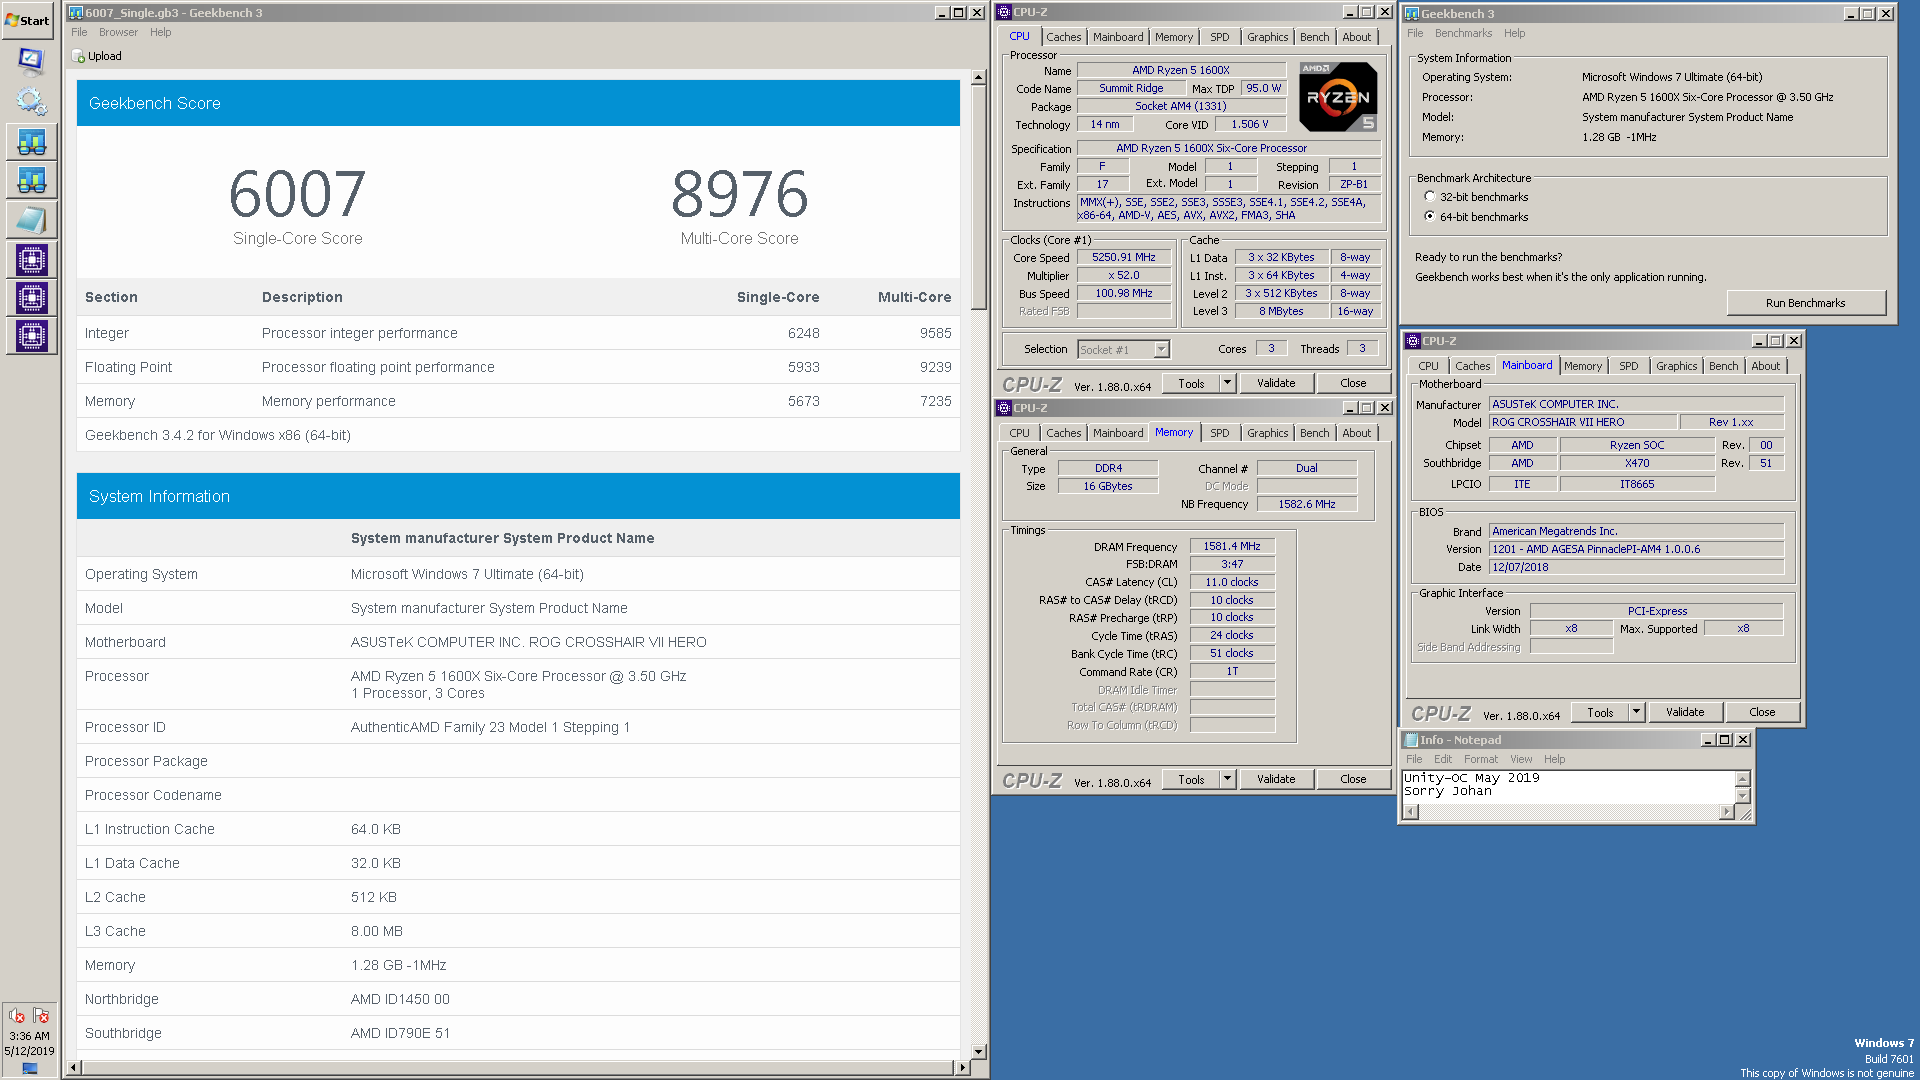This screenshot has height=1080, width=1920.
Task: Open Graphics tab in CPU-Z Mainboard window
Action: click(x=1677, y=366)
